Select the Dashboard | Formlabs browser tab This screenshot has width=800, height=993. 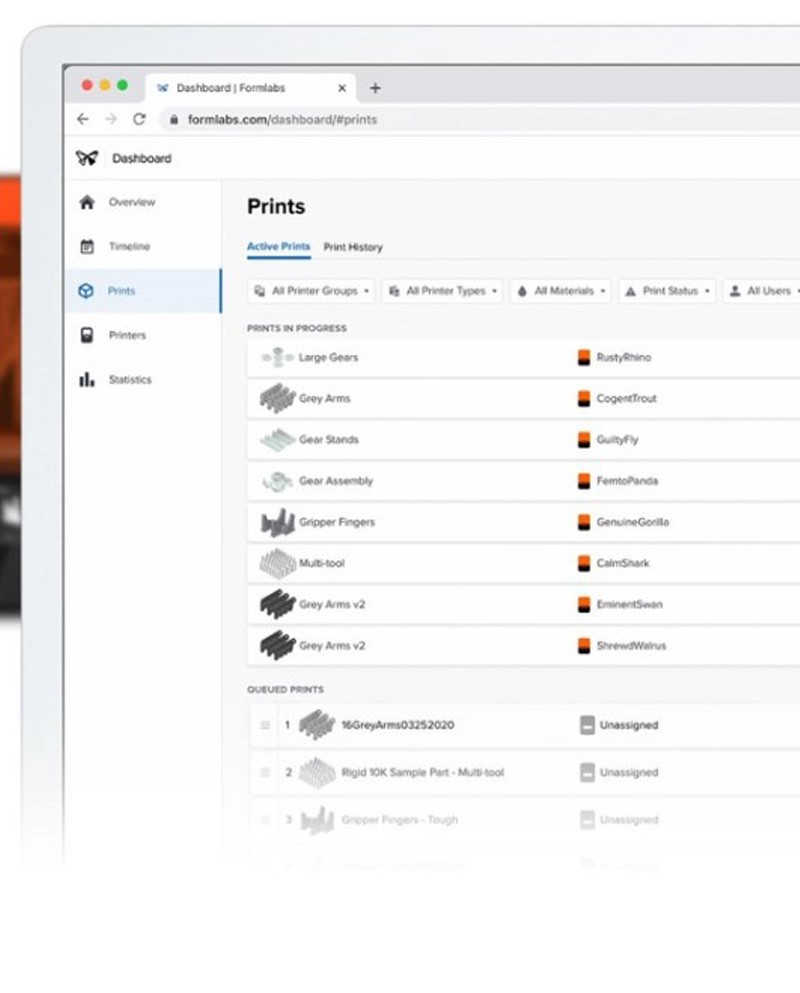pyautogui.click(x=251, y=88)
